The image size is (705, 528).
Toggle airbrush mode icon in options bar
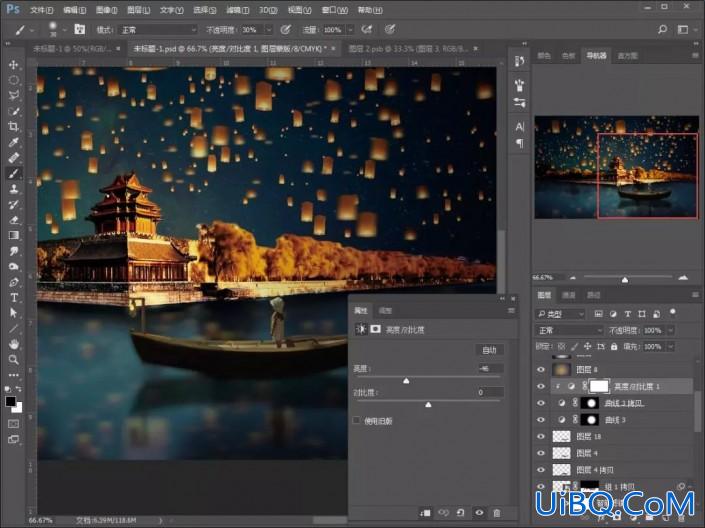click(x=367, y=29)
